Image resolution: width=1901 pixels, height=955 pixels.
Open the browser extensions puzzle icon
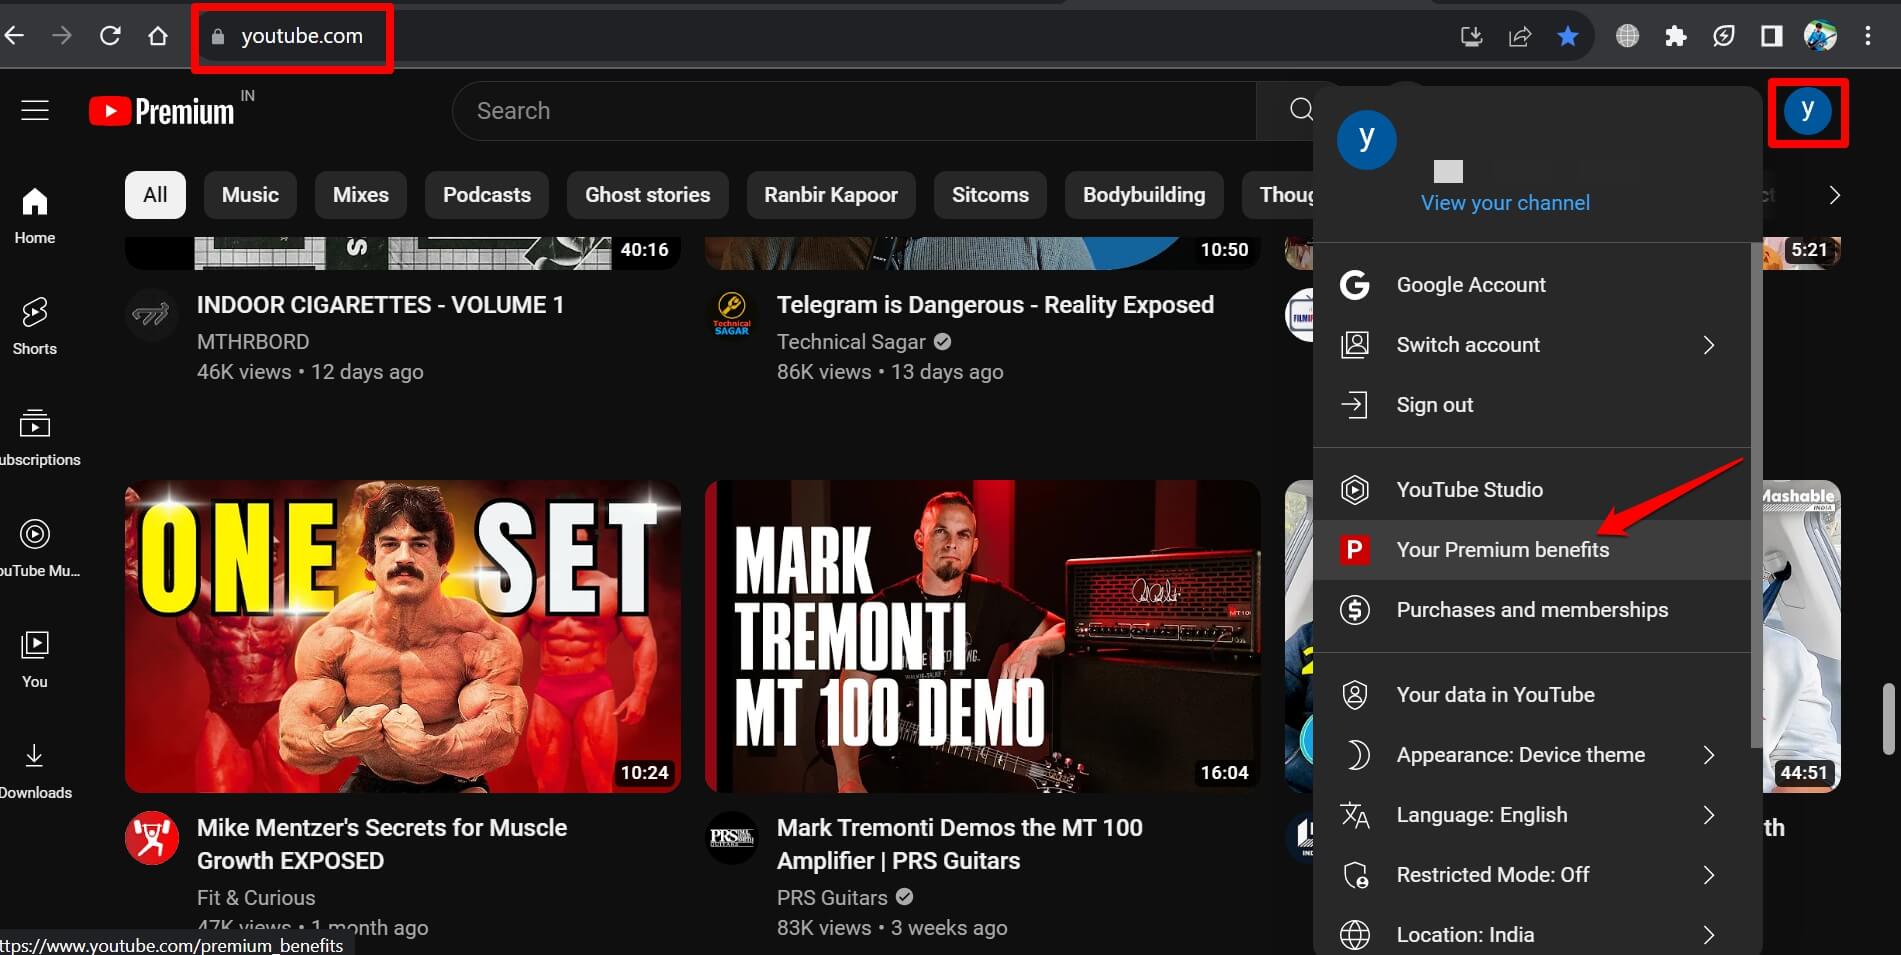1676,37
